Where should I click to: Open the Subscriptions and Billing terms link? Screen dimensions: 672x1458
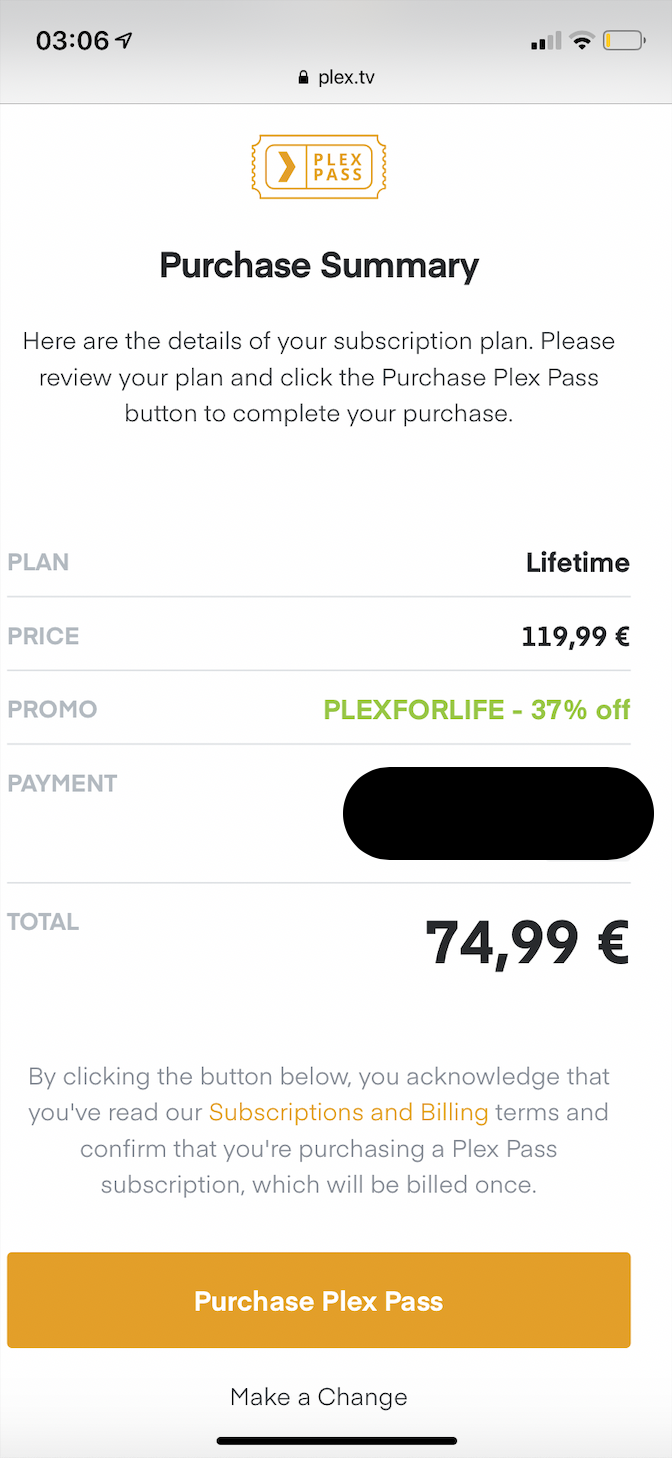pos(348,1112)
